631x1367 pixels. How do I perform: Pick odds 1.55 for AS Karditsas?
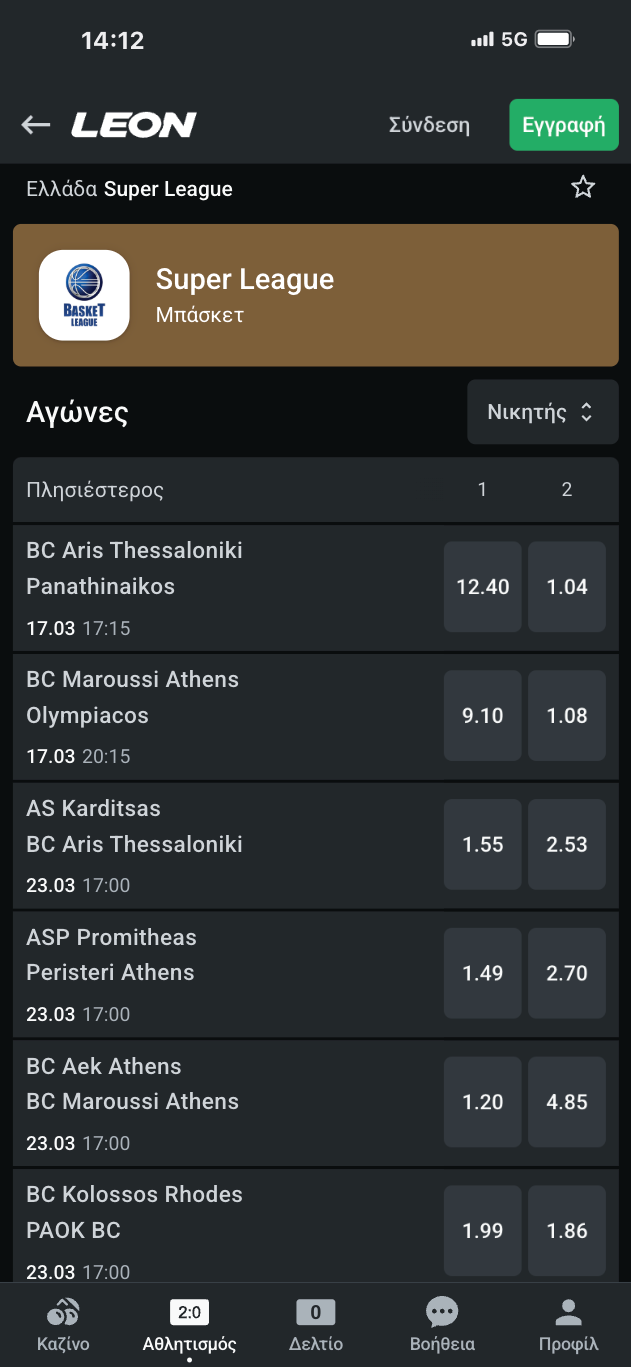[483, 845]
